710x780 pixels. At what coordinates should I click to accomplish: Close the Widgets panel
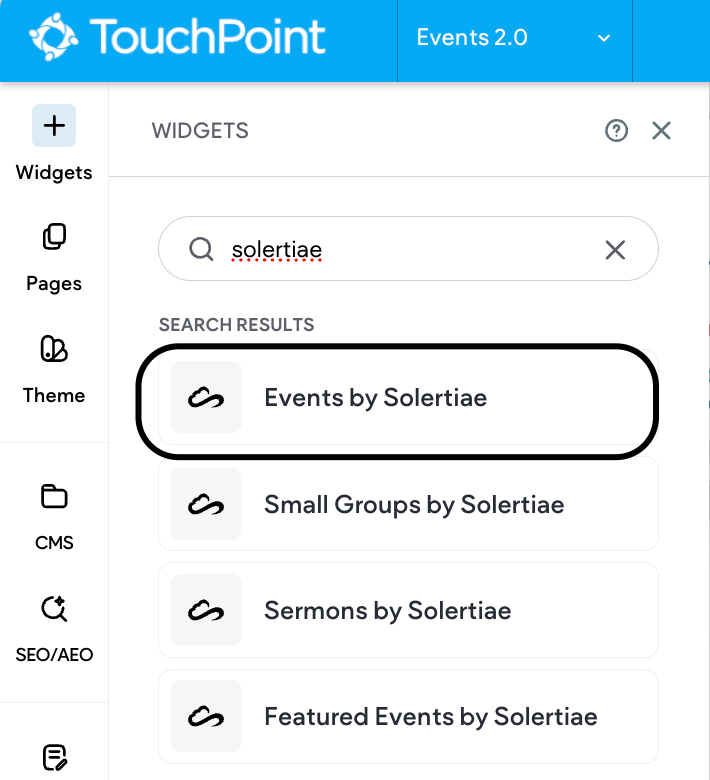click(x=661, y=131)
